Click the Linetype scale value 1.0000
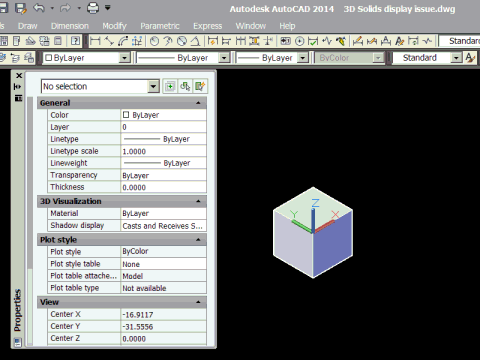This screenshot has width=480, height=360. point(163,151)
